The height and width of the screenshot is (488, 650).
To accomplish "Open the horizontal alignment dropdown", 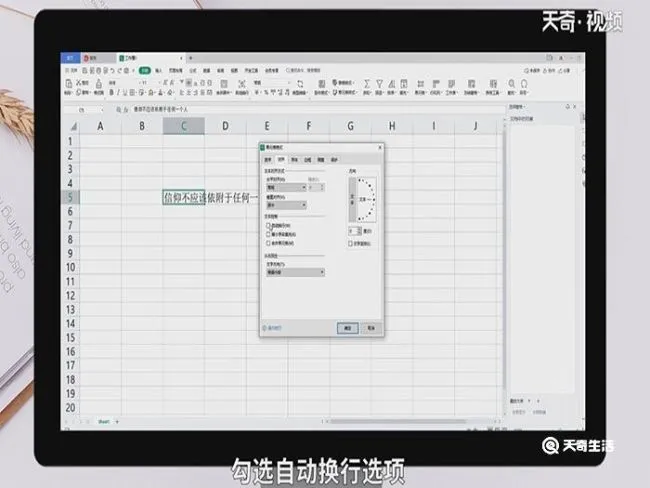I will (x=286, y=188).
